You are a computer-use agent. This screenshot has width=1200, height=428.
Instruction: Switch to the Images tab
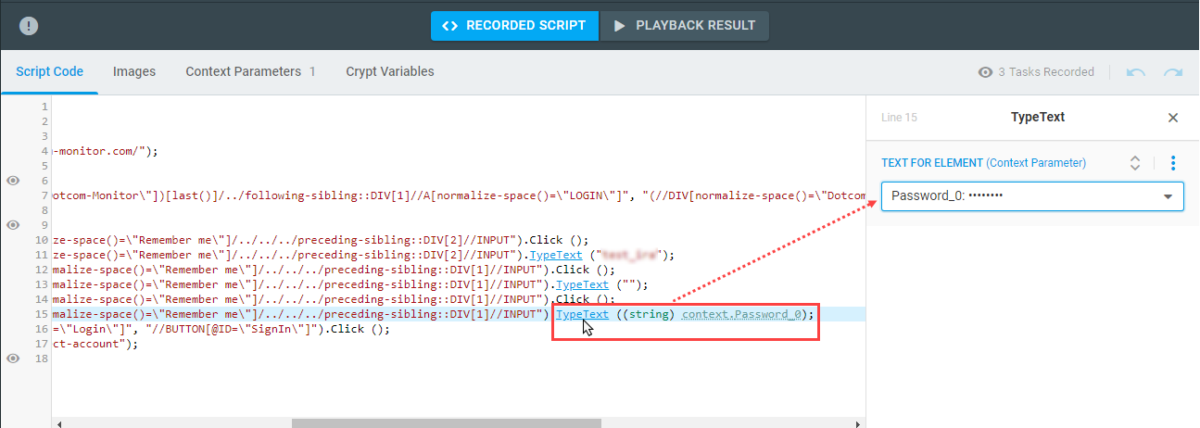pos(134,72)
